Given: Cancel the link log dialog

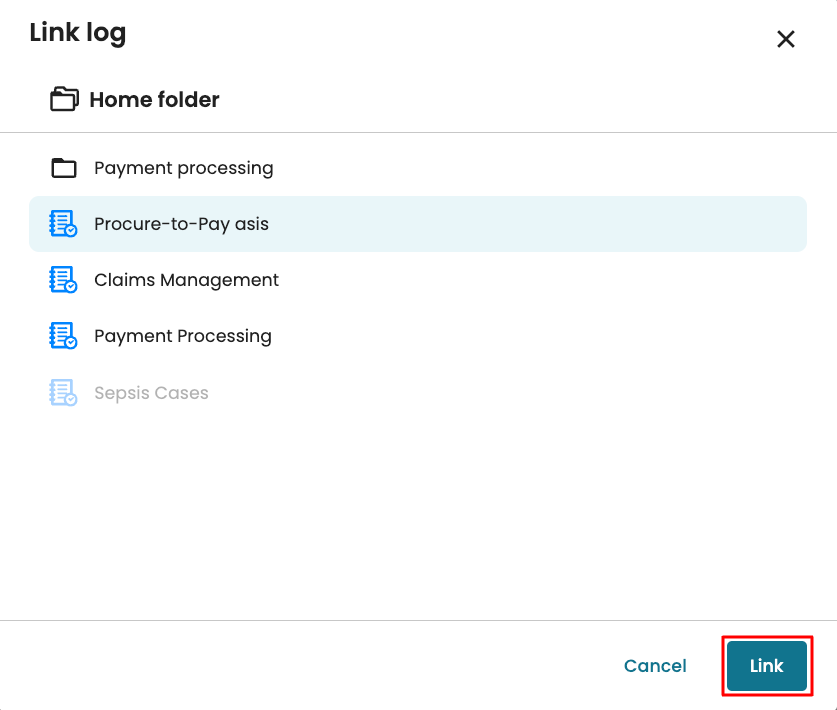Looking at the screenshot, I should [655, 666].
